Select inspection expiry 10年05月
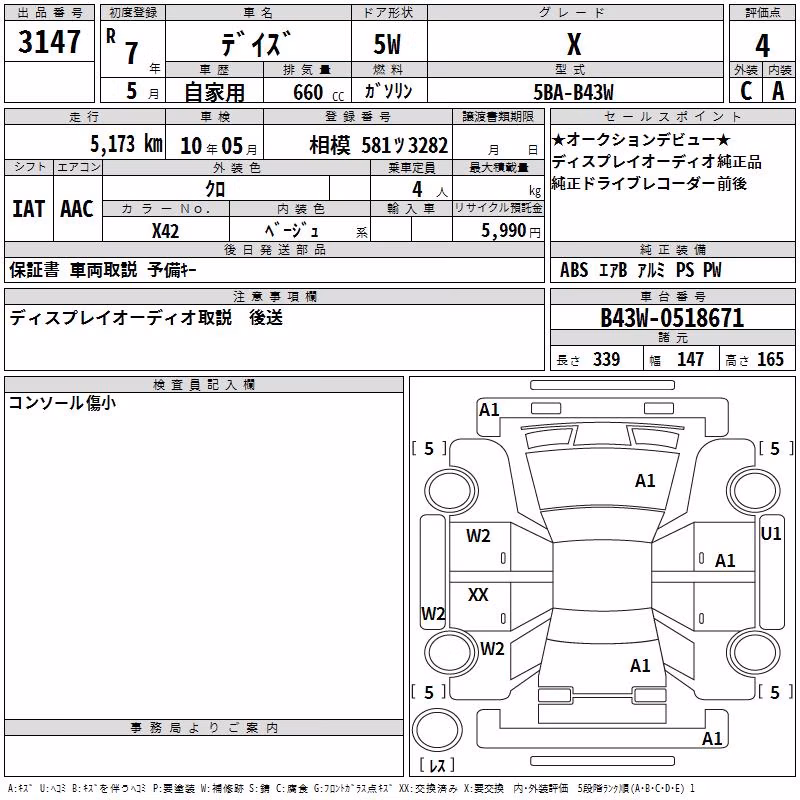 (218, 146)
